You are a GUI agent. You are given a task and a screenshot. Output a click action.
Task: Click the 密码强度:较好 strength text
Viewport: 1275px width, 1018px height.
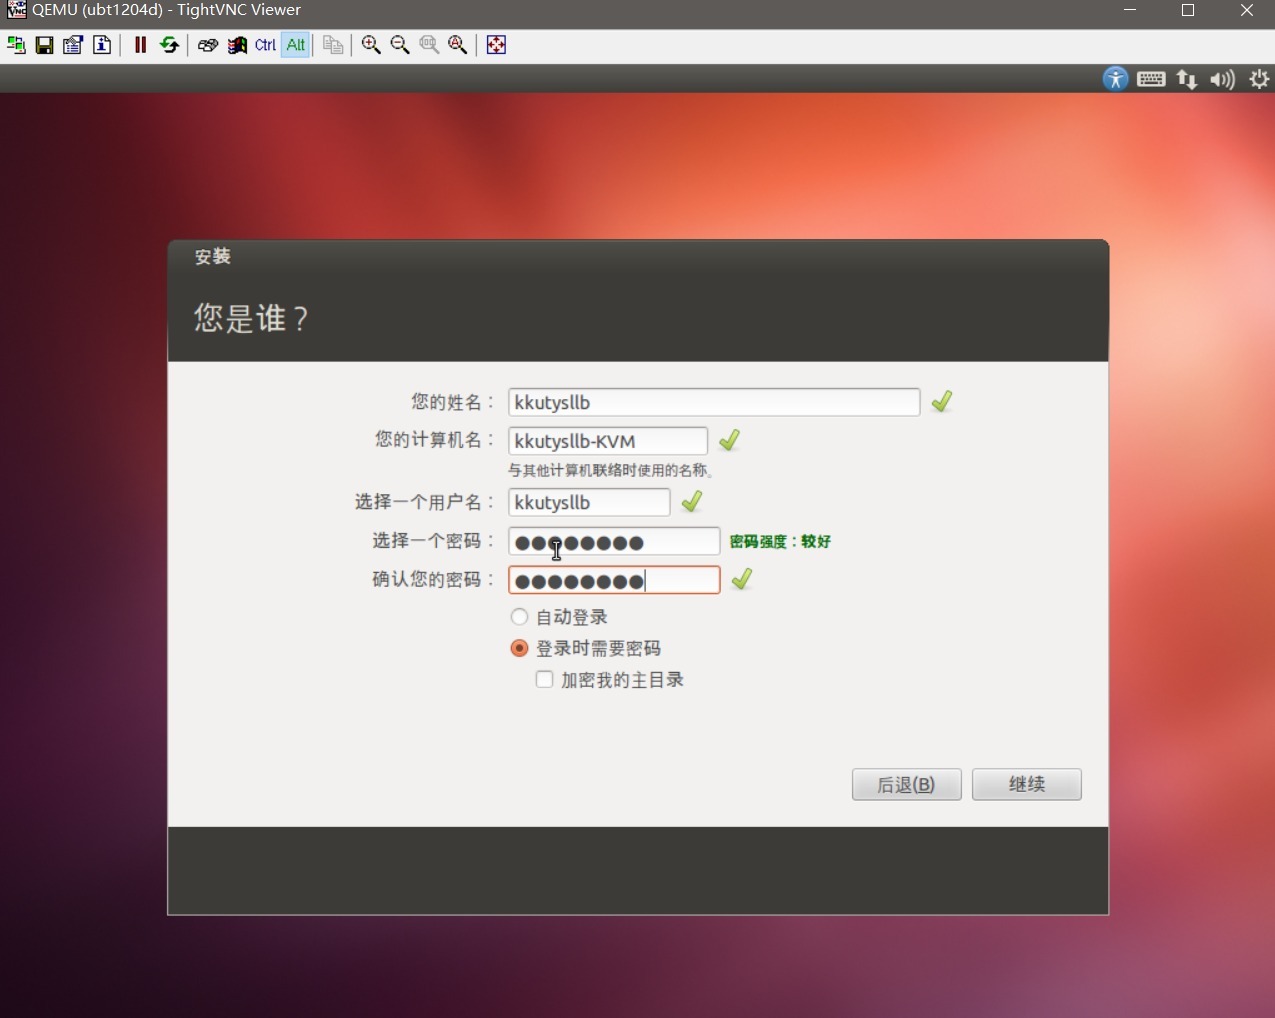780,541
